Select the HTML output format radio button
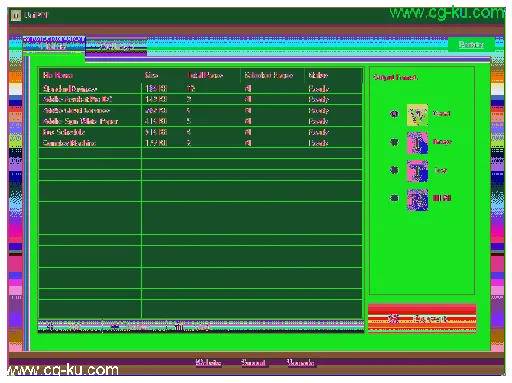 394,198
